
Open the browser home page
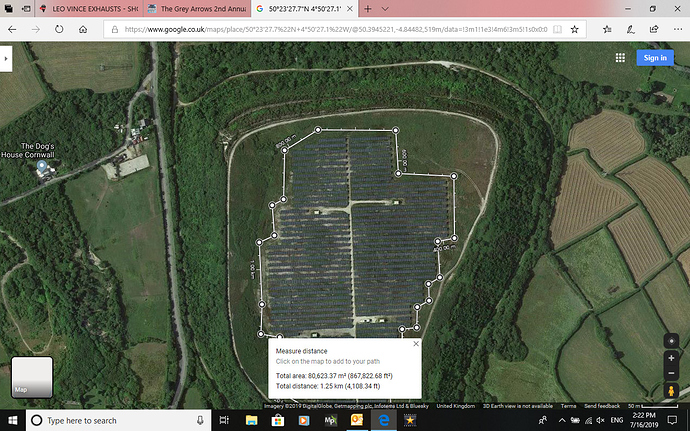pyautogui.click(x=83, y=29)
